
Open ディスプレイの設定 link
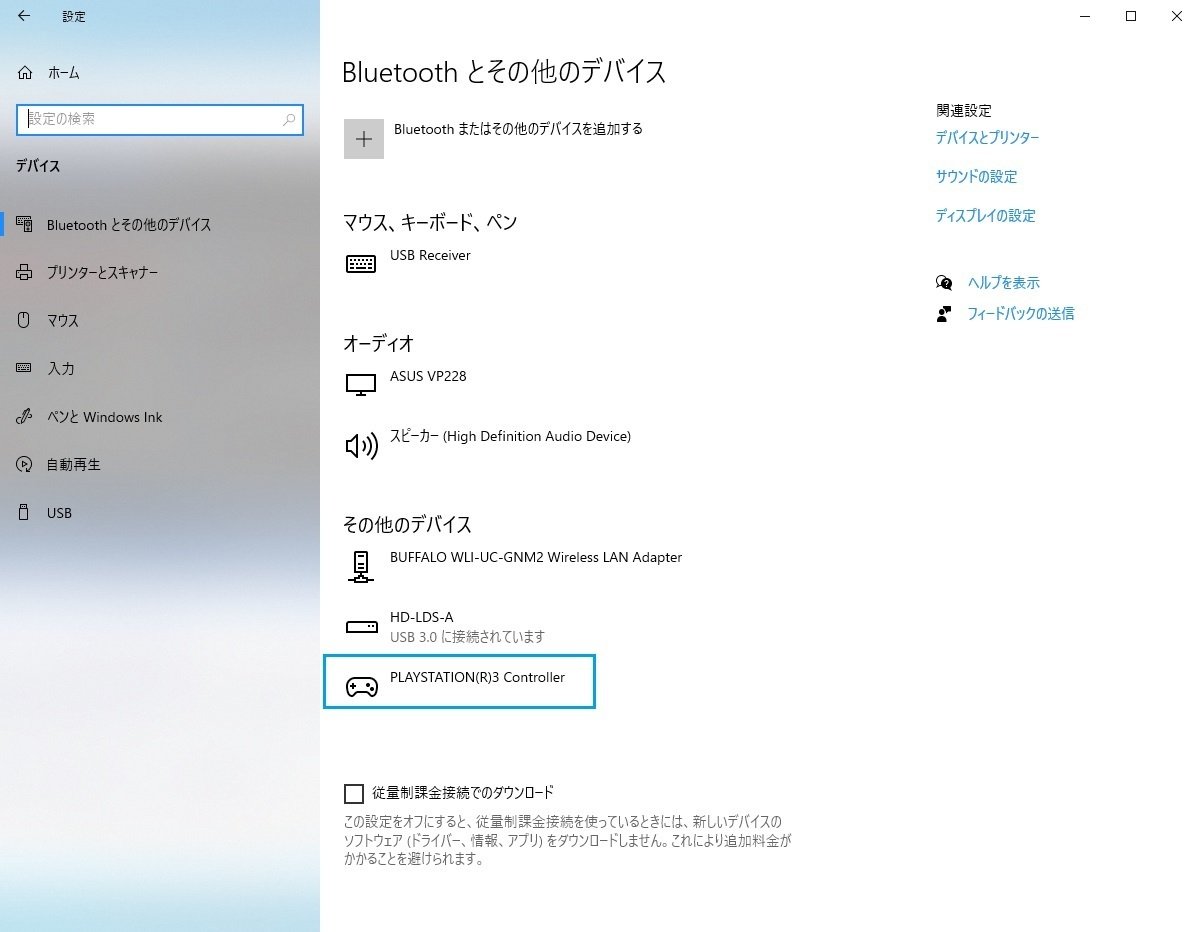tap(986, 216)
